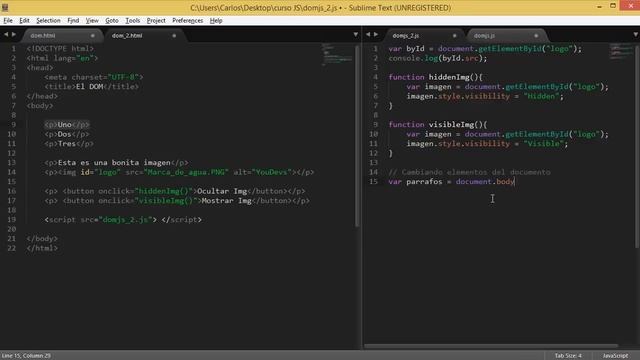Click left pane vertical scrollbar
The height and width of the screenshot is (360, 640).
coord(357,136)
